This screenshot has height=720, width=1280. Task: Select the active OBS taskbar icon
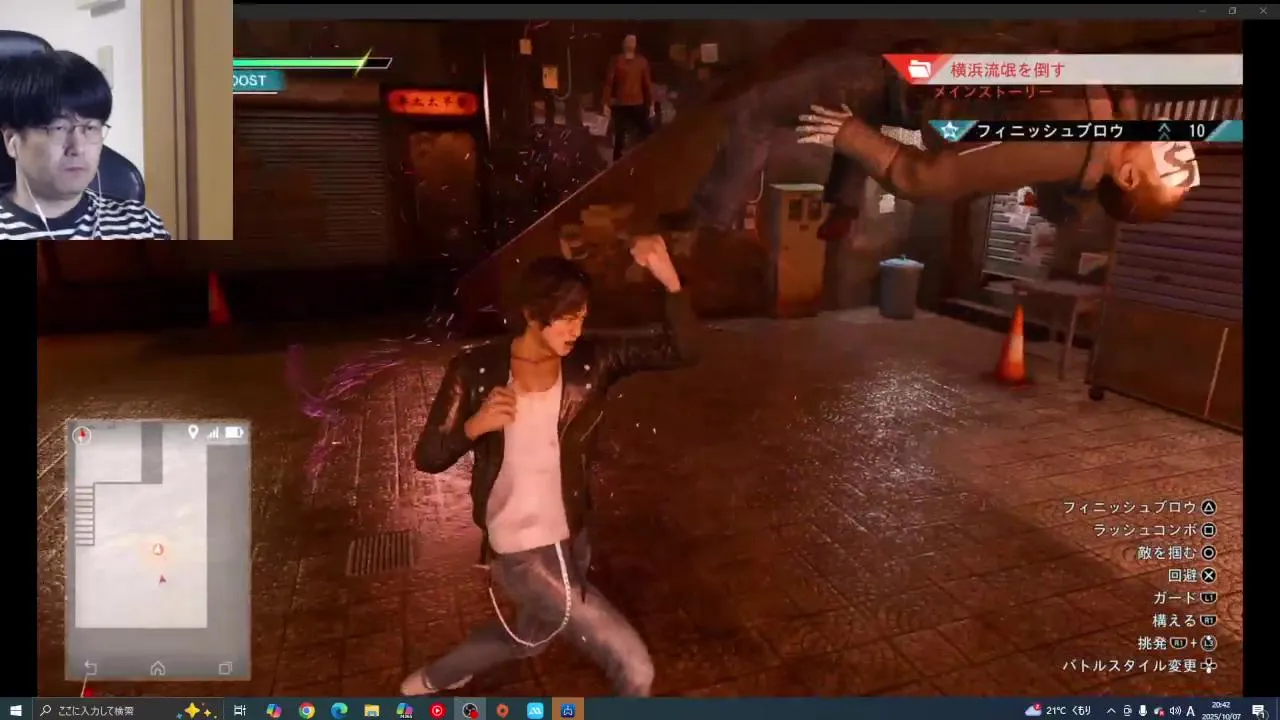coord(470,710)
